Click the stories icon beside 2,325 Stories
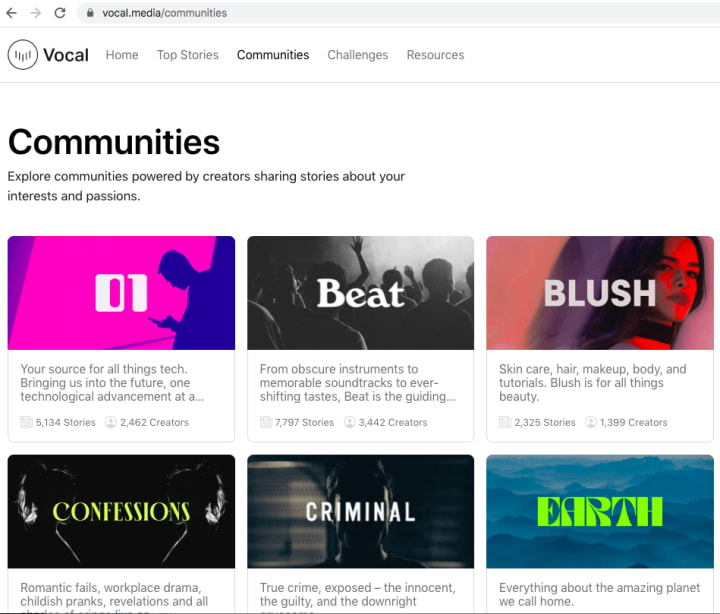720x614 pixels. pos(505,422)
